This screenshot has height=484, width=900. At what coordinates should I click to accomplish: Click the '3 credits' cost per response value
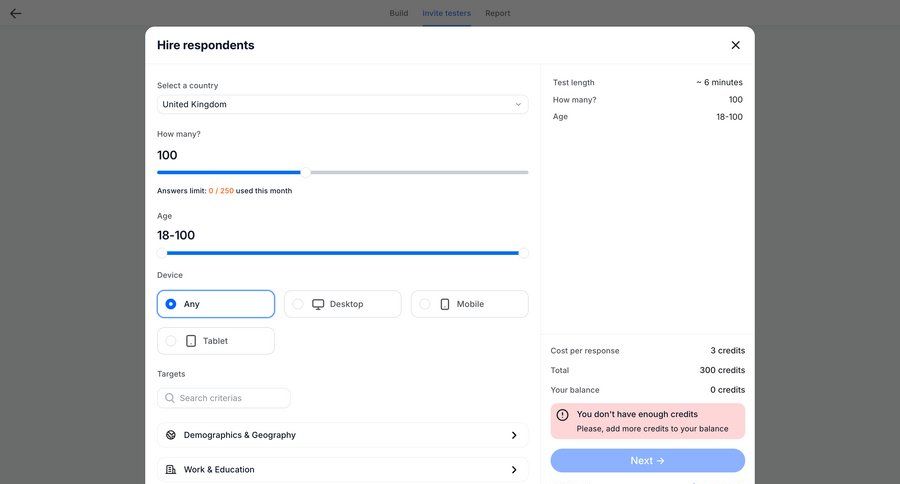pos(727,350)
